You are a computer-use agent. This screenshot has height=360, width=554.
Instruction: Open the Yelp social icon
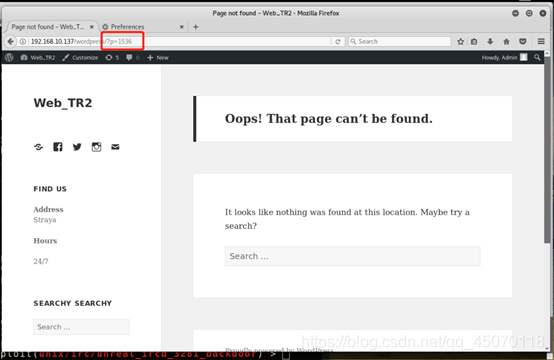point(39,147)
